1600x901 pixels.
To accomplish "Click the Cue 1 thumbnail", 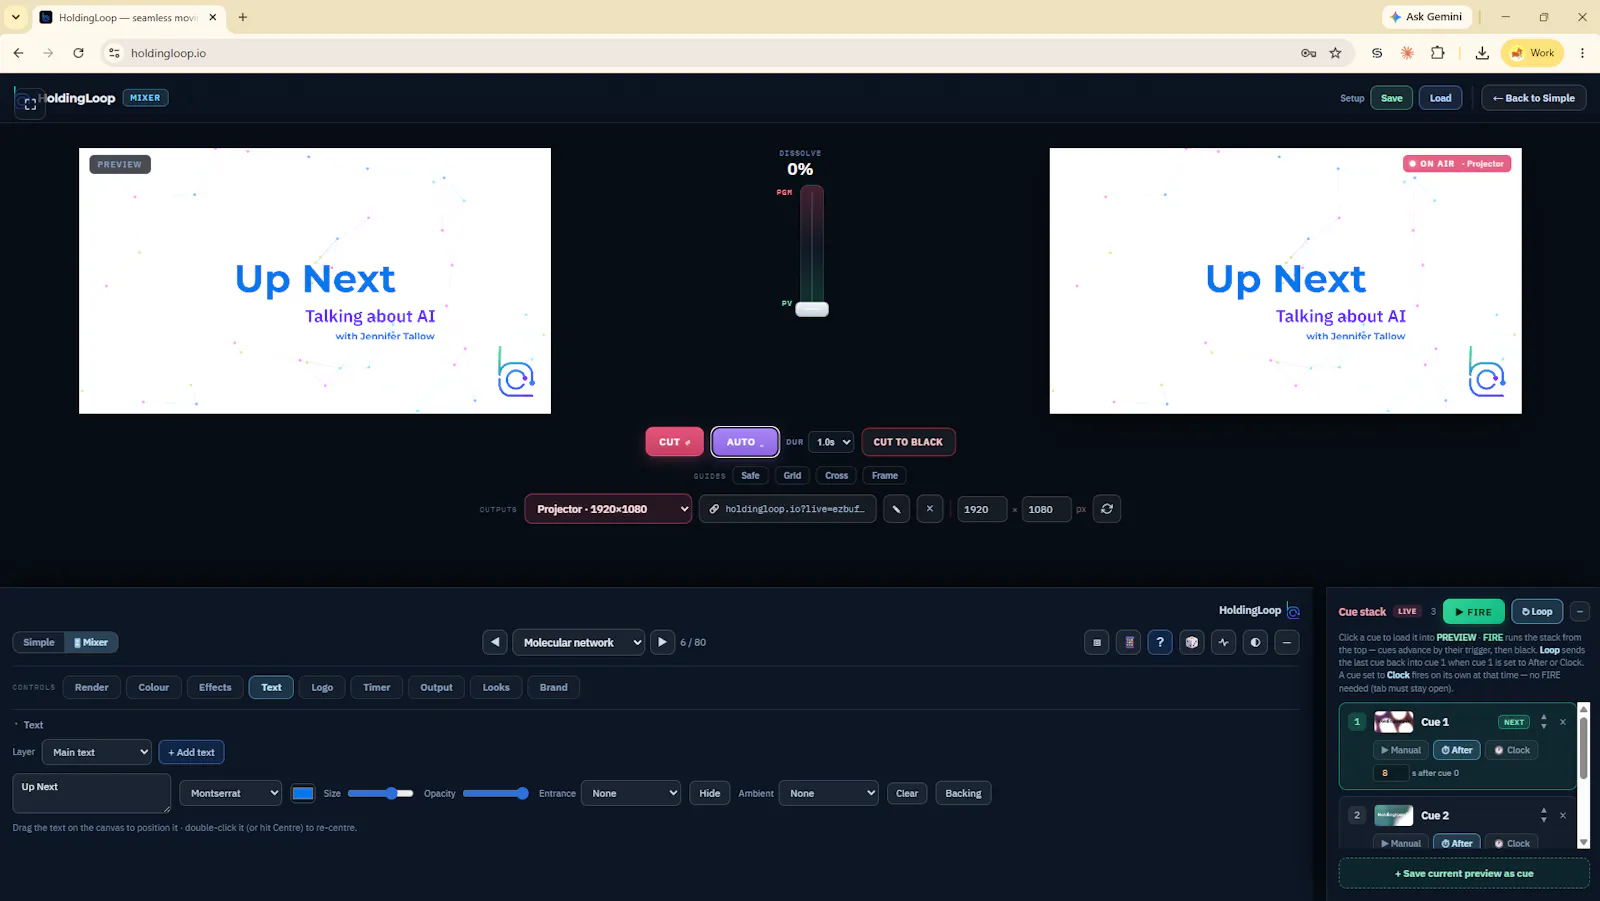I will (1394, 722).
